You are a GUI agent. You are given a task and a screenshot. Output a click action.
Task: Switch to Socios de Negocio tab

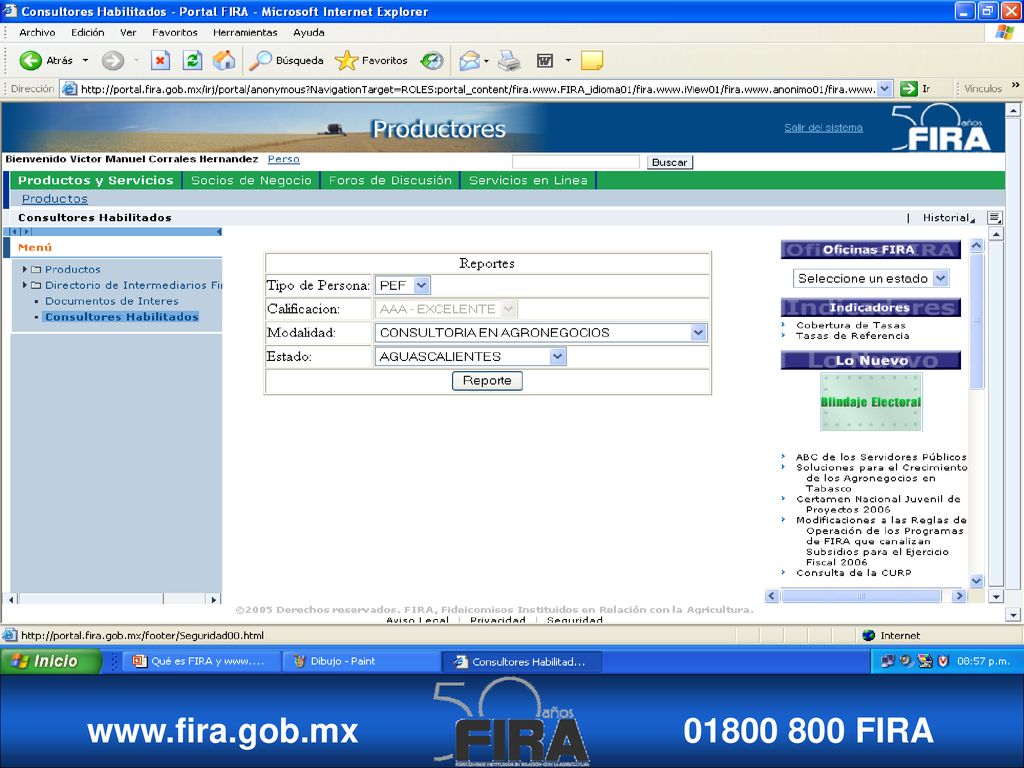point(251,180)
